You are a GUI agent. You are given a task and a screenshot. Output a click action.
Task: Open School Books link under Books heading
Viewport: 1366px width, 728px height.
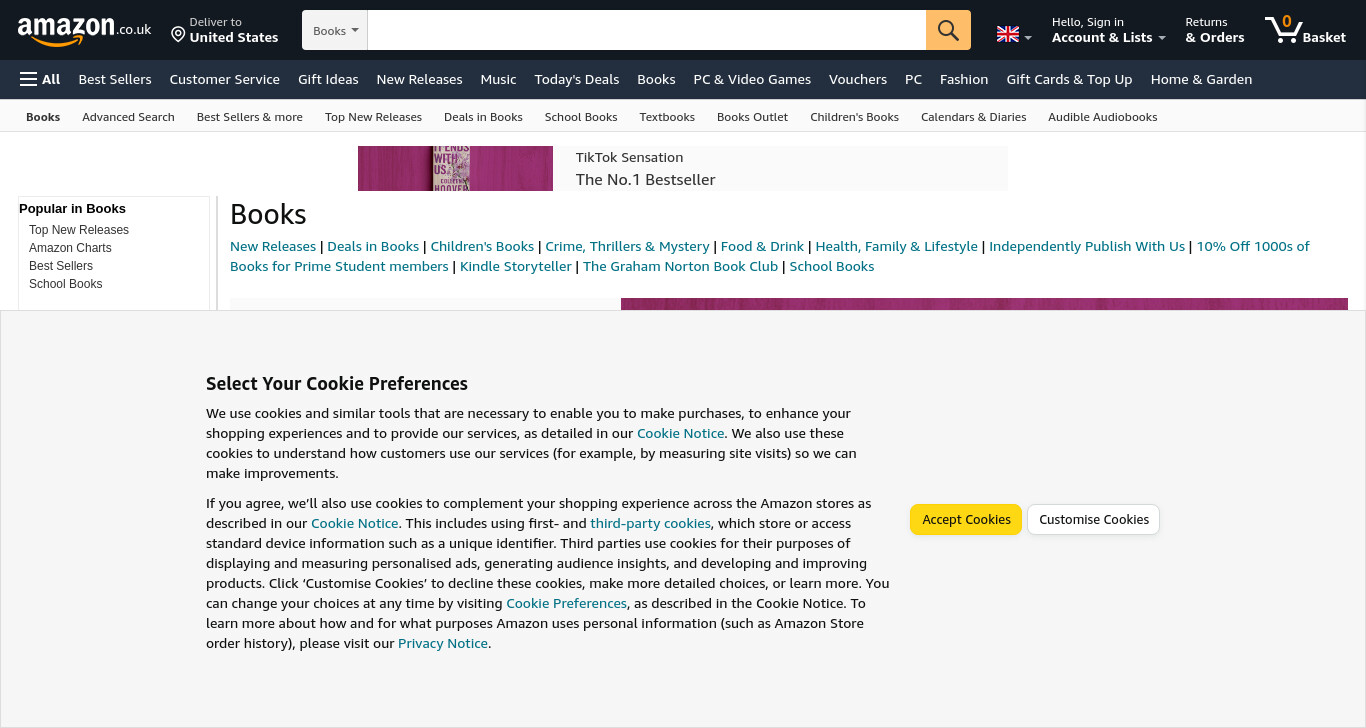[x=832, y=266]
